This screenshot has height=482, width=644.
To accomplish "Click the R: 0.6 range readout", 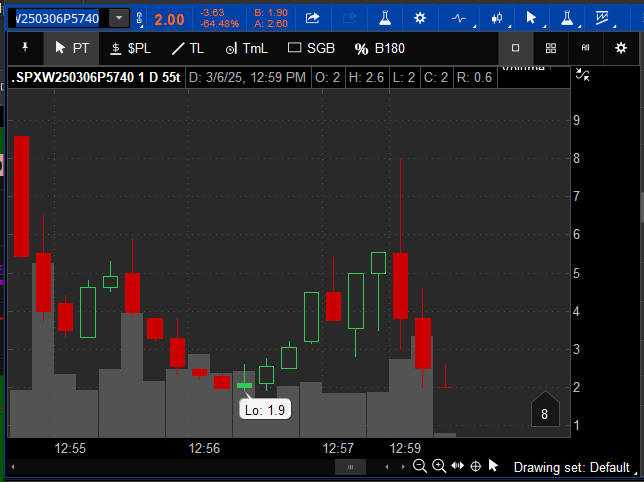I will (474, 78).
